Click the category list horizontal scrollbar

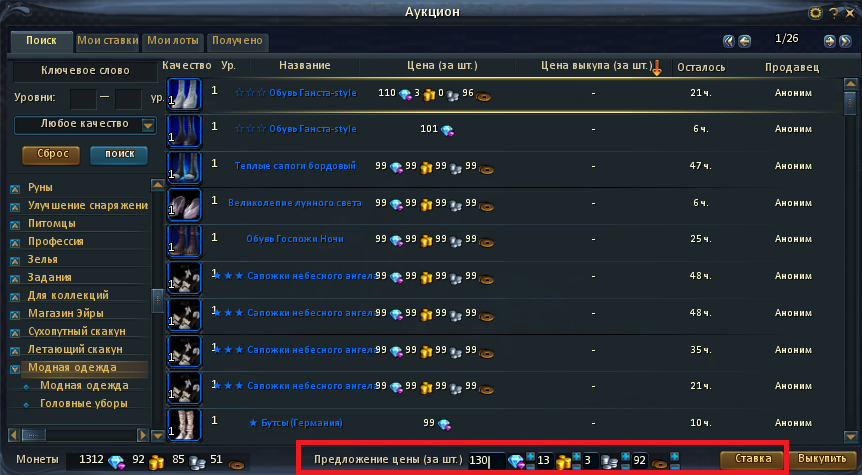click(79, 435)
